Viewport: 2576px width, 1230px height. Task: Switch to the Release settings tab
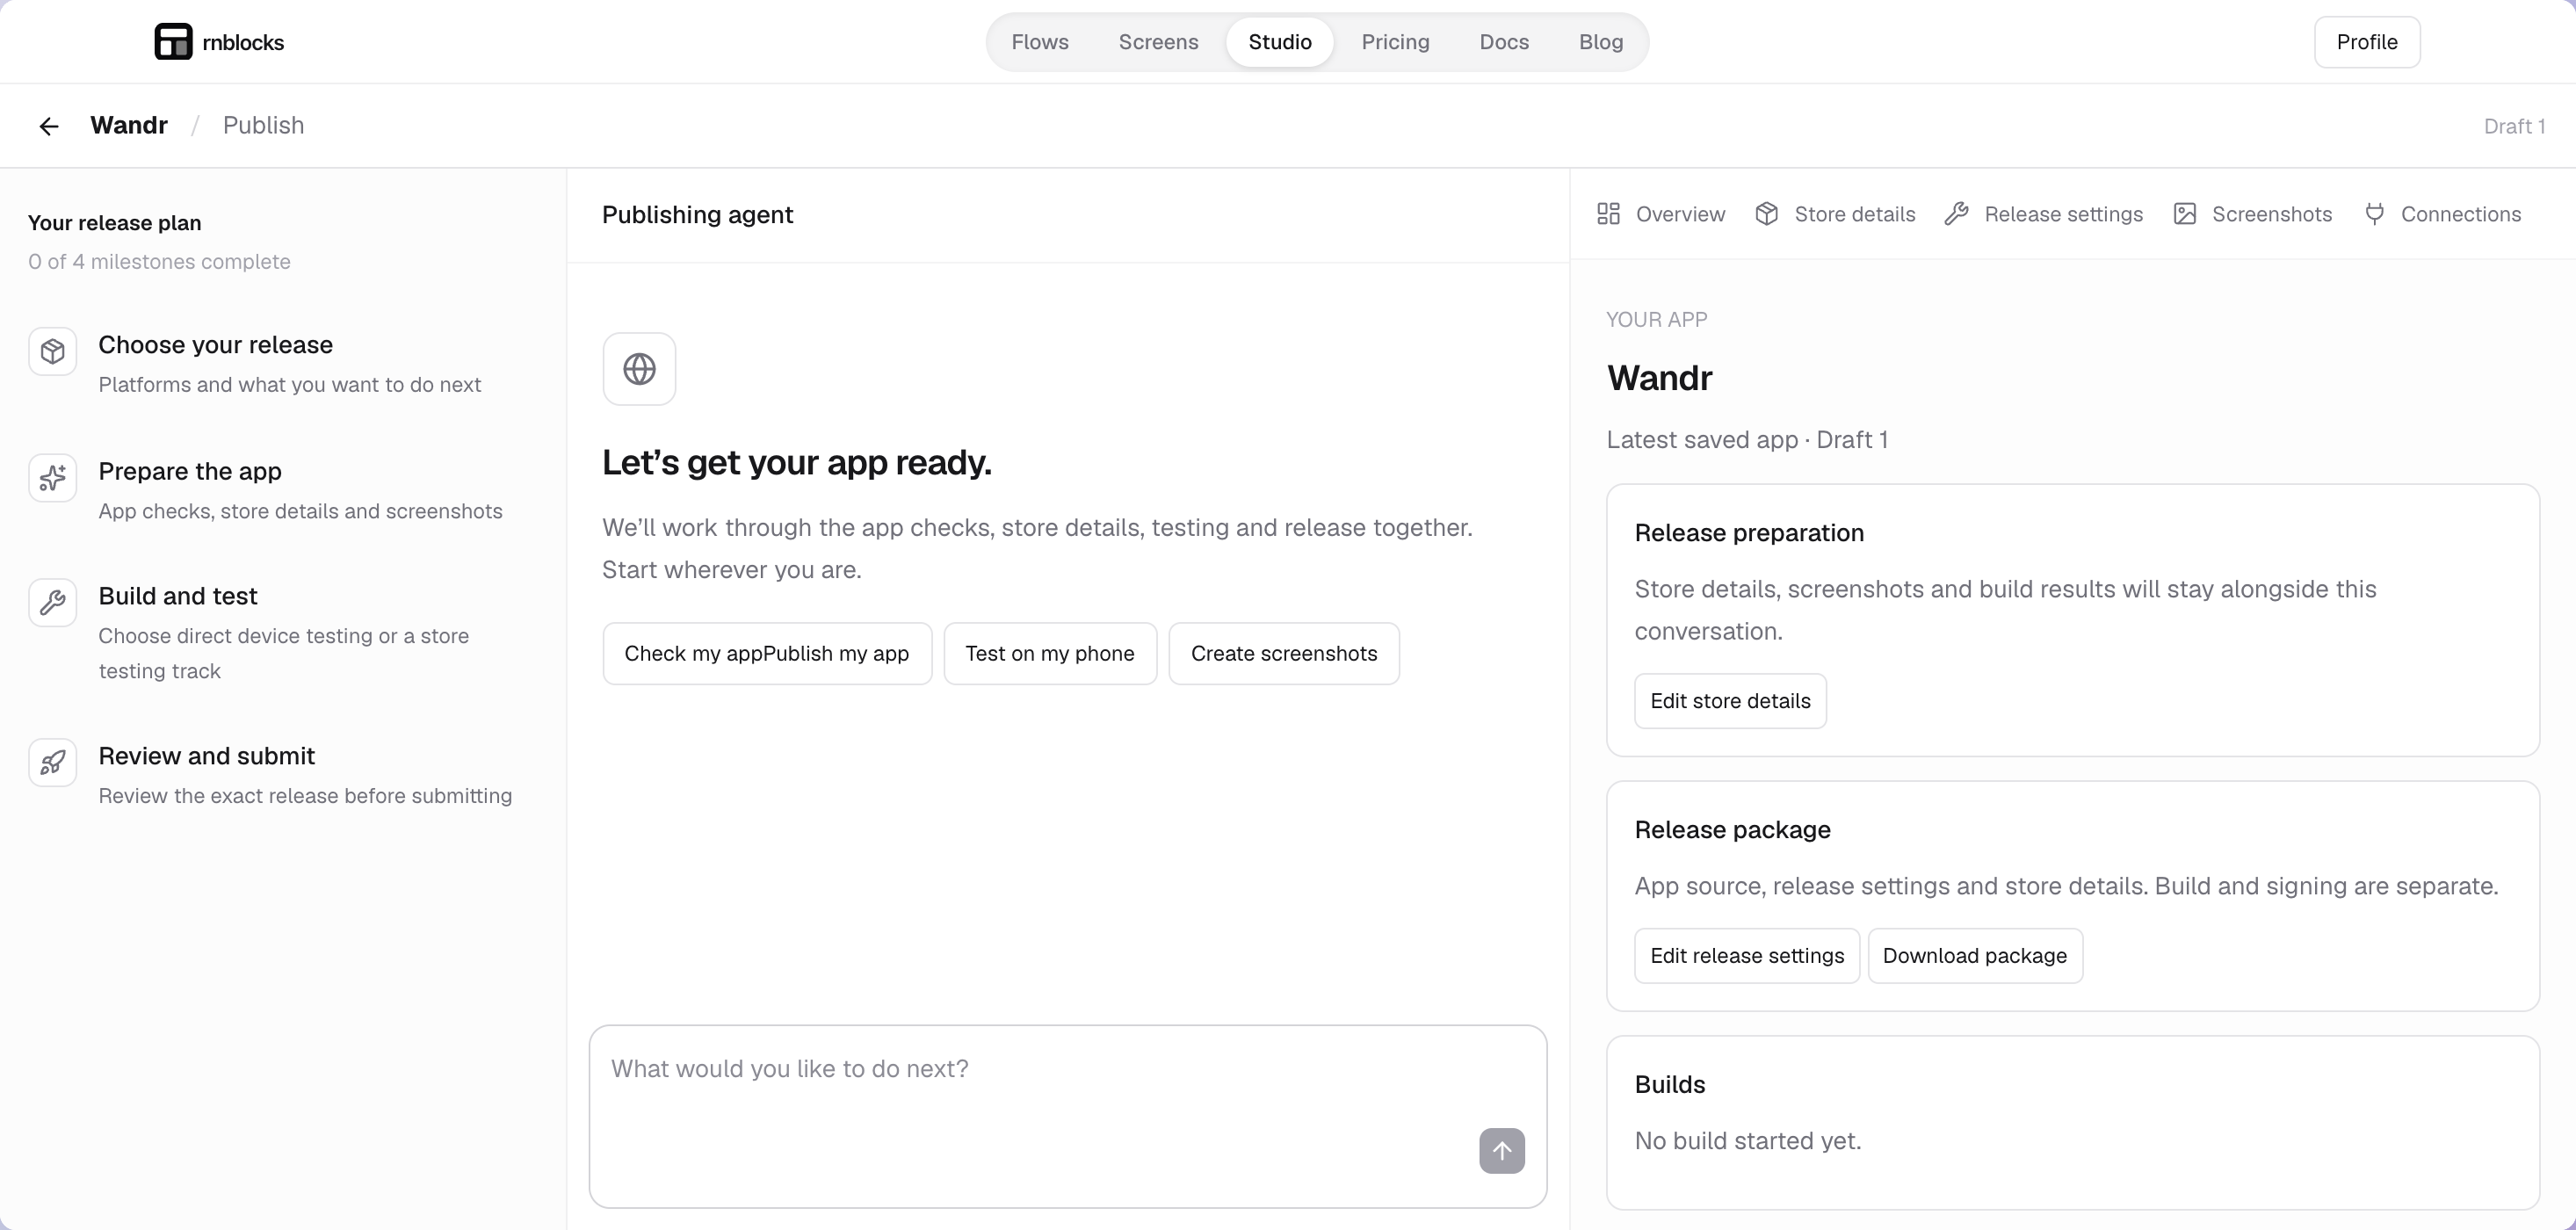coord(2044,214)
